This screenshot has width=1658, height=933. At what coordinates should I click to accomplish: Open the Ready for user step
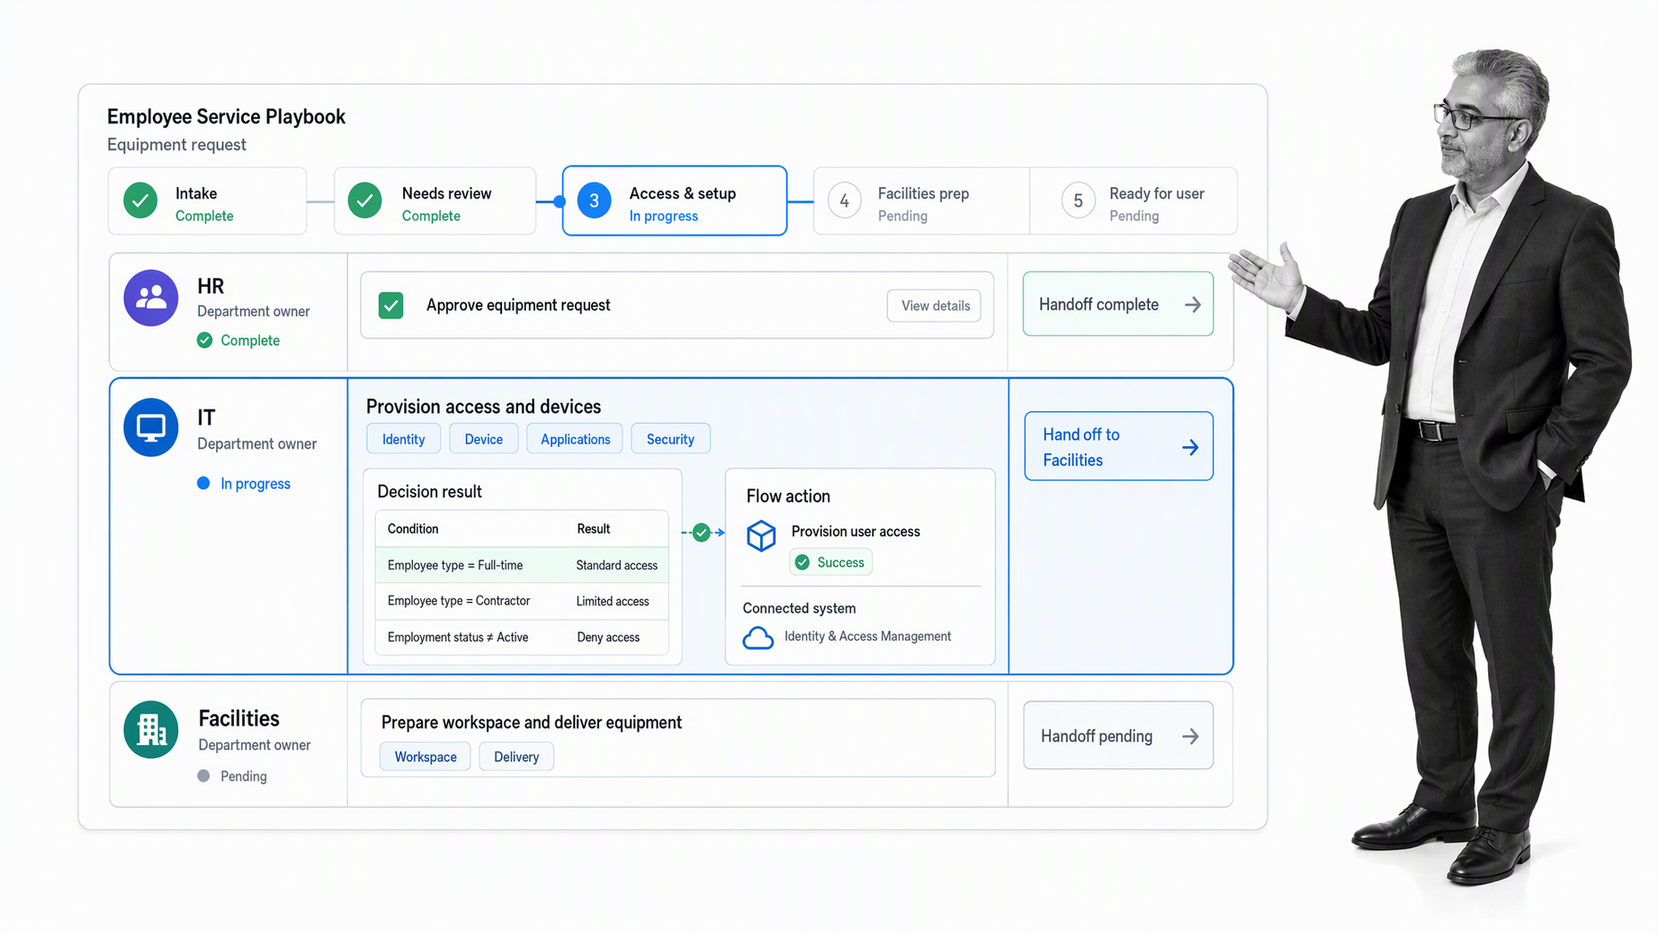point(1134,201)
